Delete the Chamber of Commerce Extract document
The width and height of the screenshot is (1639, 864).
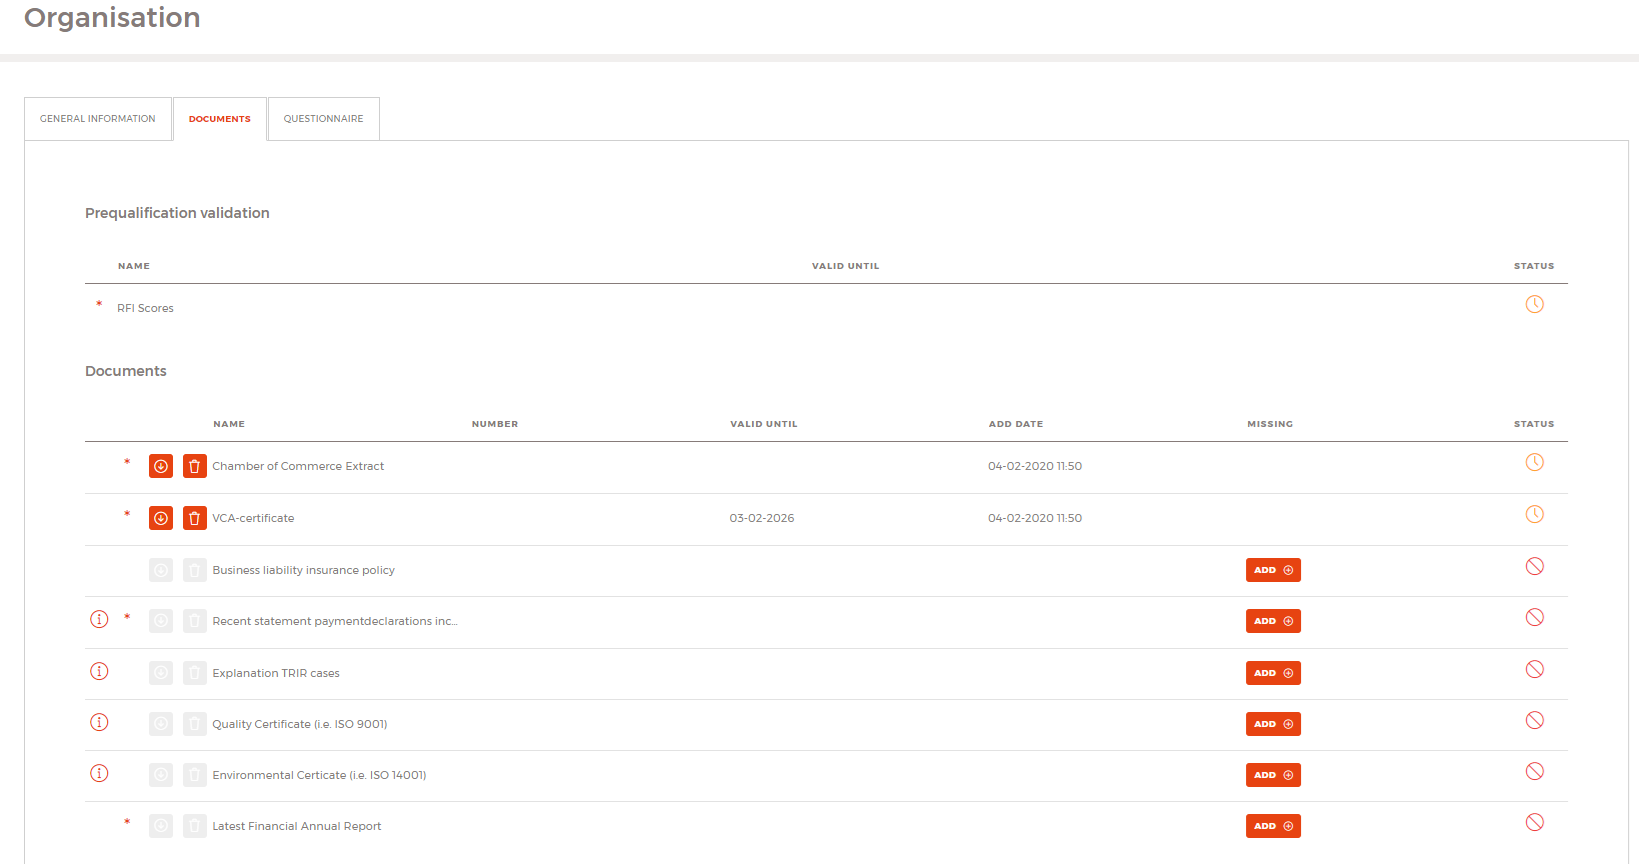tap(195, 466)
